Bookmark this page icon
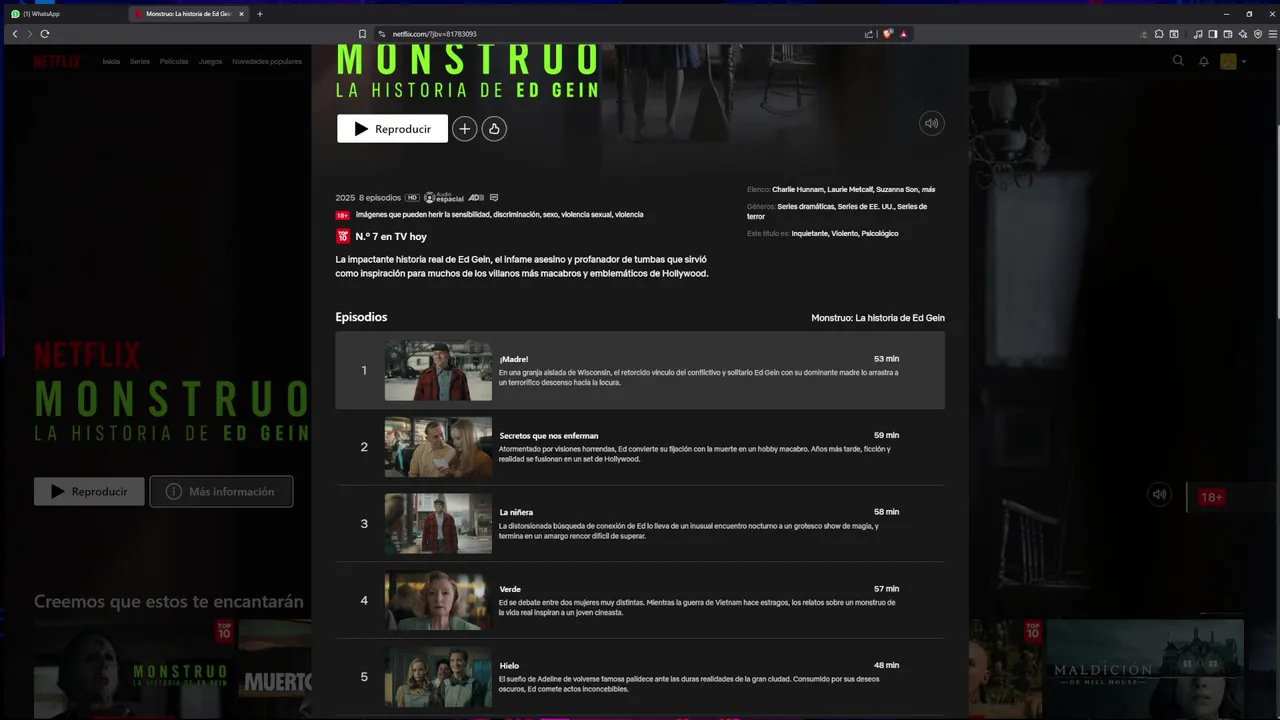Screen dimensions: 1280x720 362,34
